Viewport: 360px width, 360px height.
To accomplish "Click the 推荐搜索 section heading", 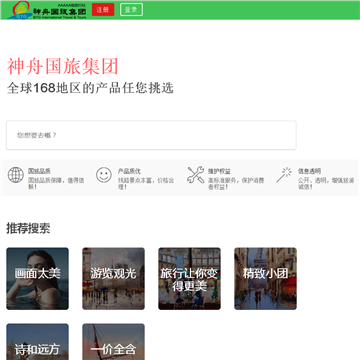I will click(x=28, y=229).
